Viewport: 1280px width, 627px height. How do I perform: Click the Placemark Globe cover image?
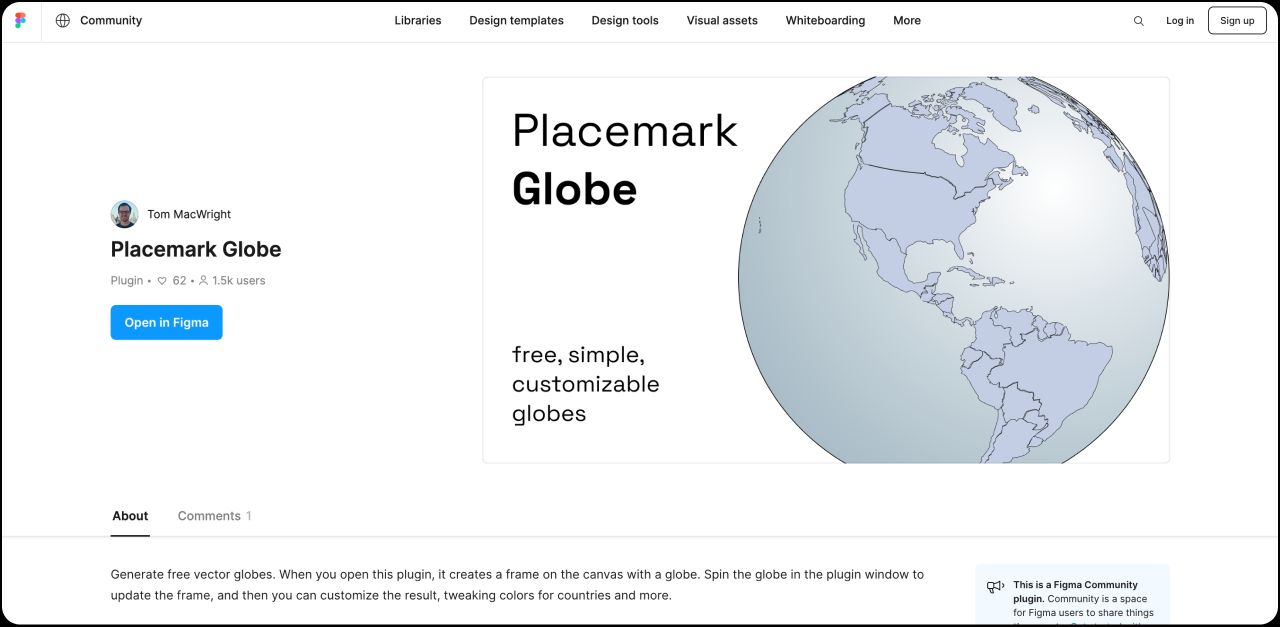coord(825,269)
